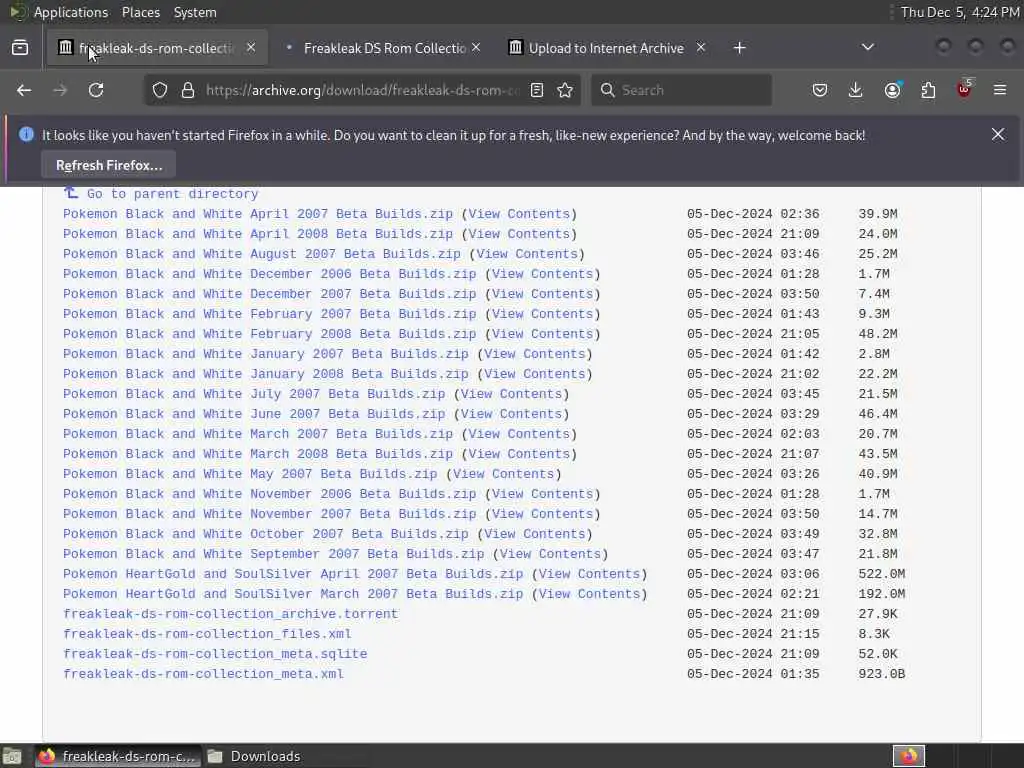Viewport: 1024px width, 768px height.
Task: Toggle reader view icon in address bar
Action: [x=537, y=90]
